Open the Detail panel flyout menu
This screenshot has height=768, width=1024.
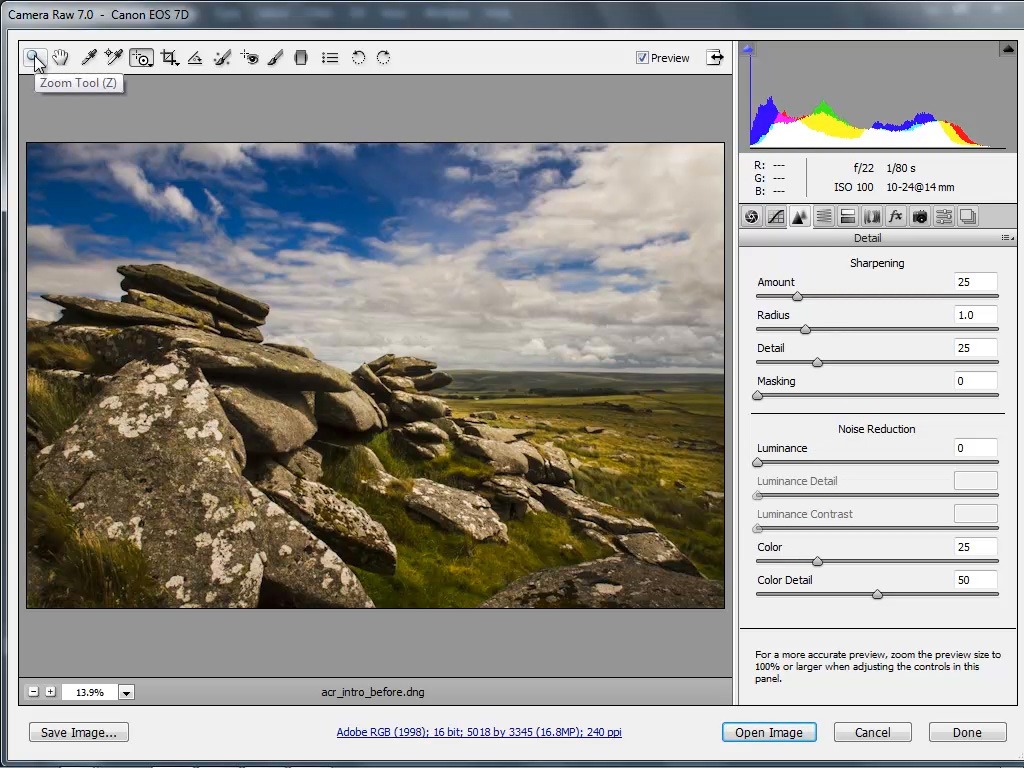pyautogui.click(x=1007, y=238)
